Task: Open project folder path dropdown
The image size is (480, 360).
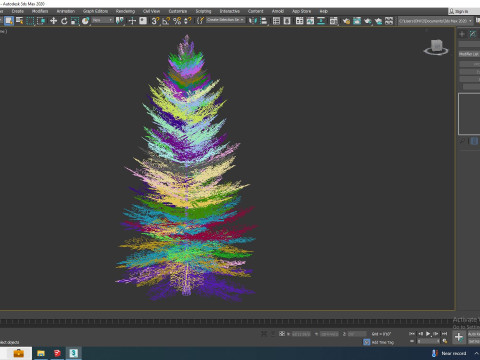Action: [x=435, y=21]
